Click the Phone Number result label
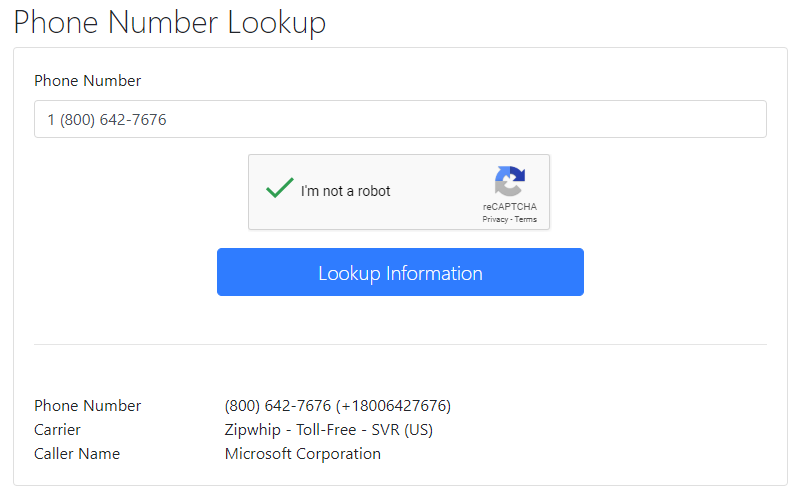Screen dimensions: 793x497 (87, 406)
